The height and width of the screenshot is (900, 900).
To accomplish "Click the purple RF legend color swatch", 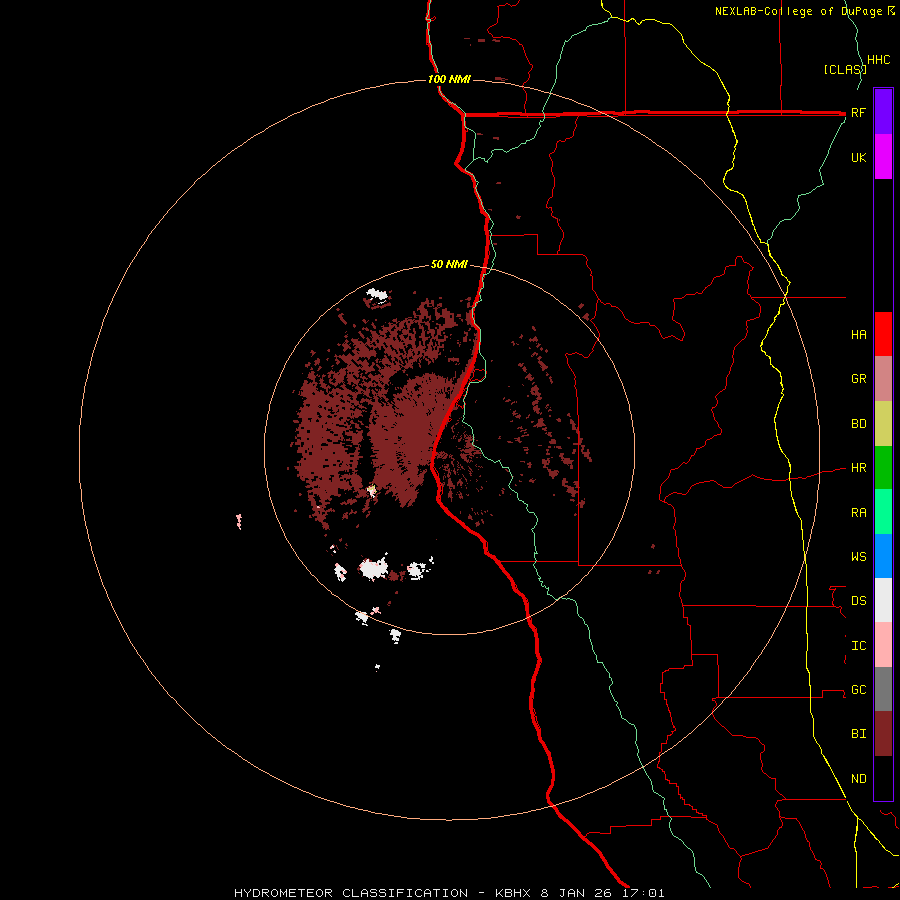I will pyautogui.click(x=883, y=112).
